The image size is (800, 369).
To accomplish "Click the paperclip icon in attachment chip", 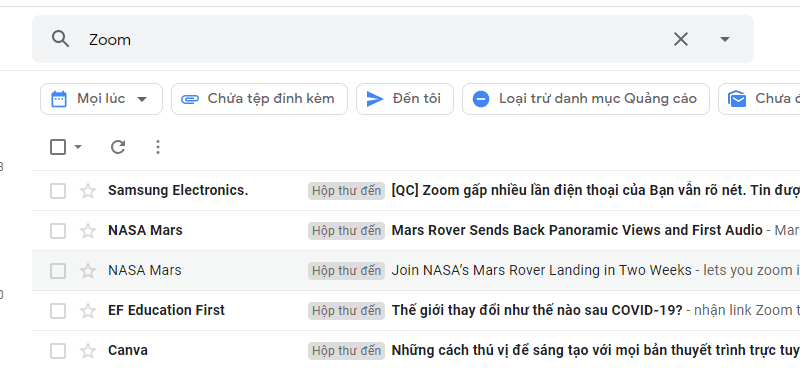I will 190,99.
